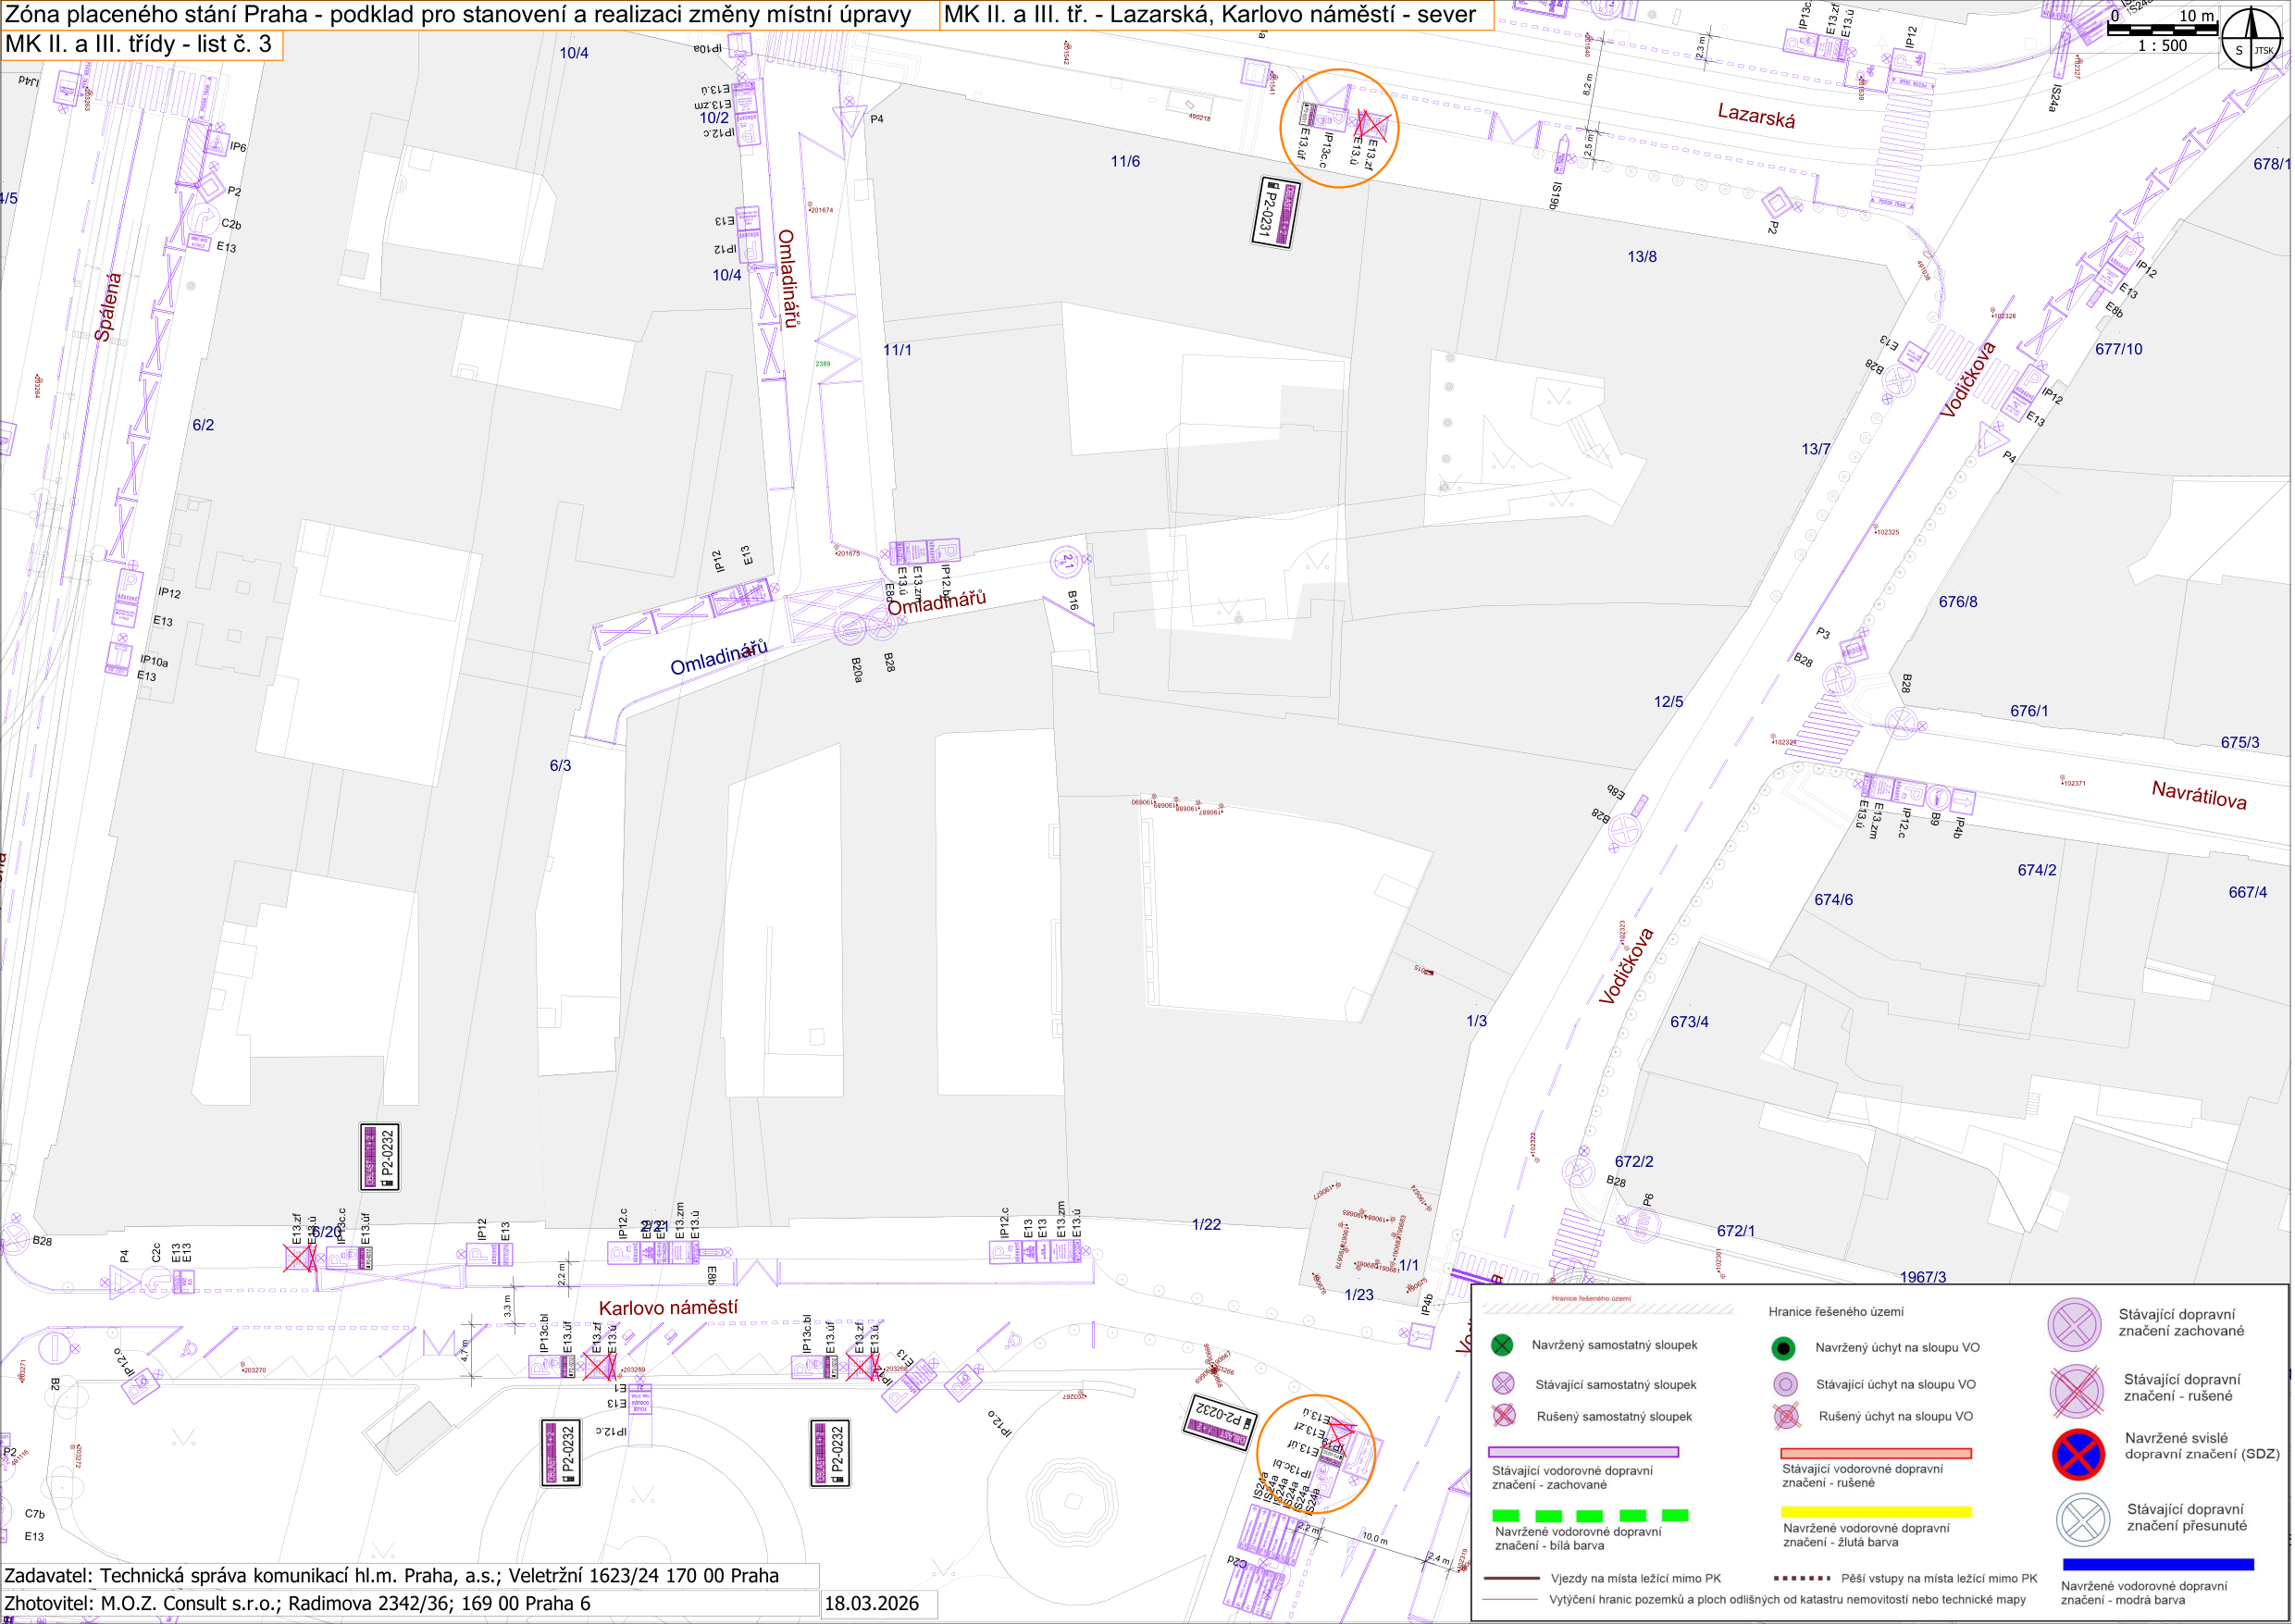Click parcel number 675/3
2295x1624 pixels.
click(2240, 742)
